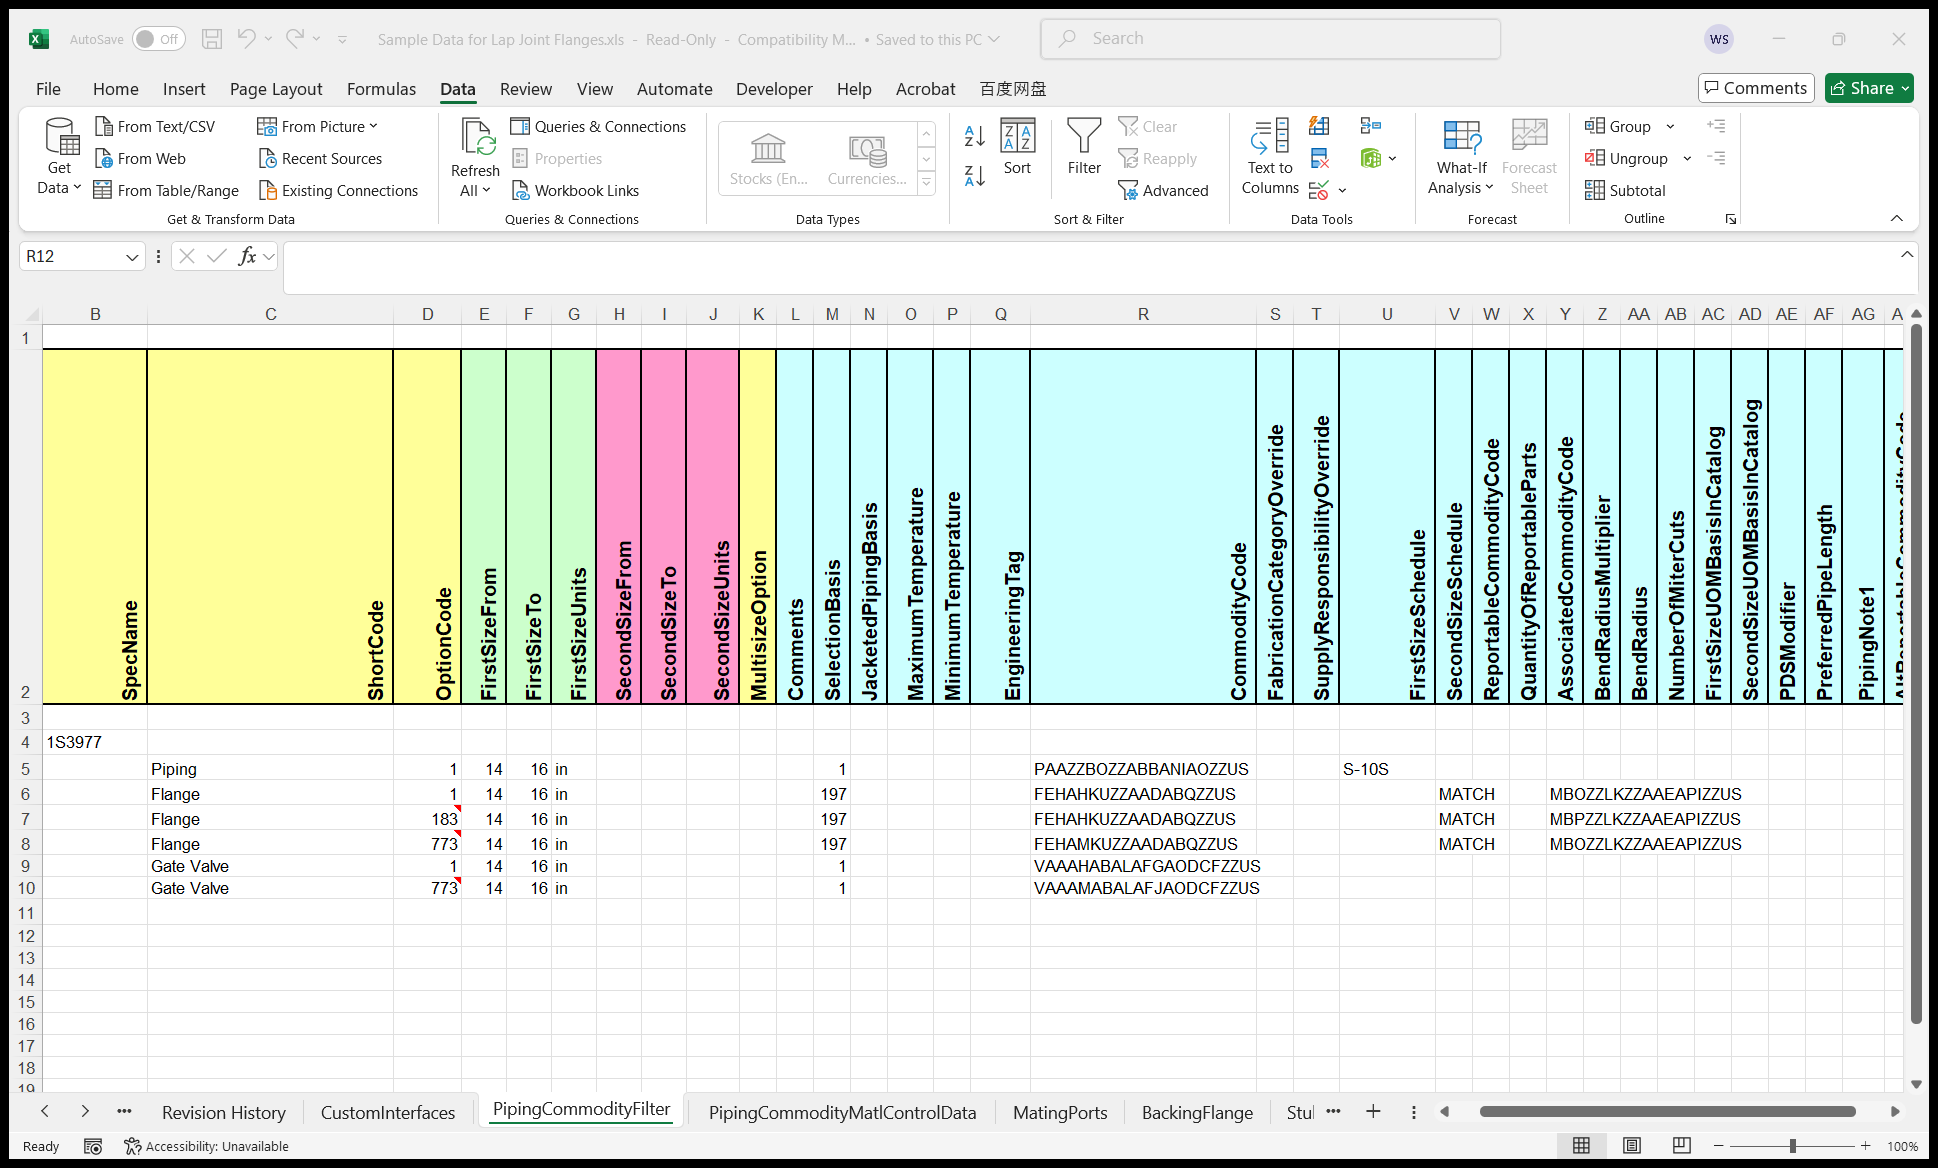Open the Developer tab
Screen dimensions: 1938x1168
[x=774, y=89]
